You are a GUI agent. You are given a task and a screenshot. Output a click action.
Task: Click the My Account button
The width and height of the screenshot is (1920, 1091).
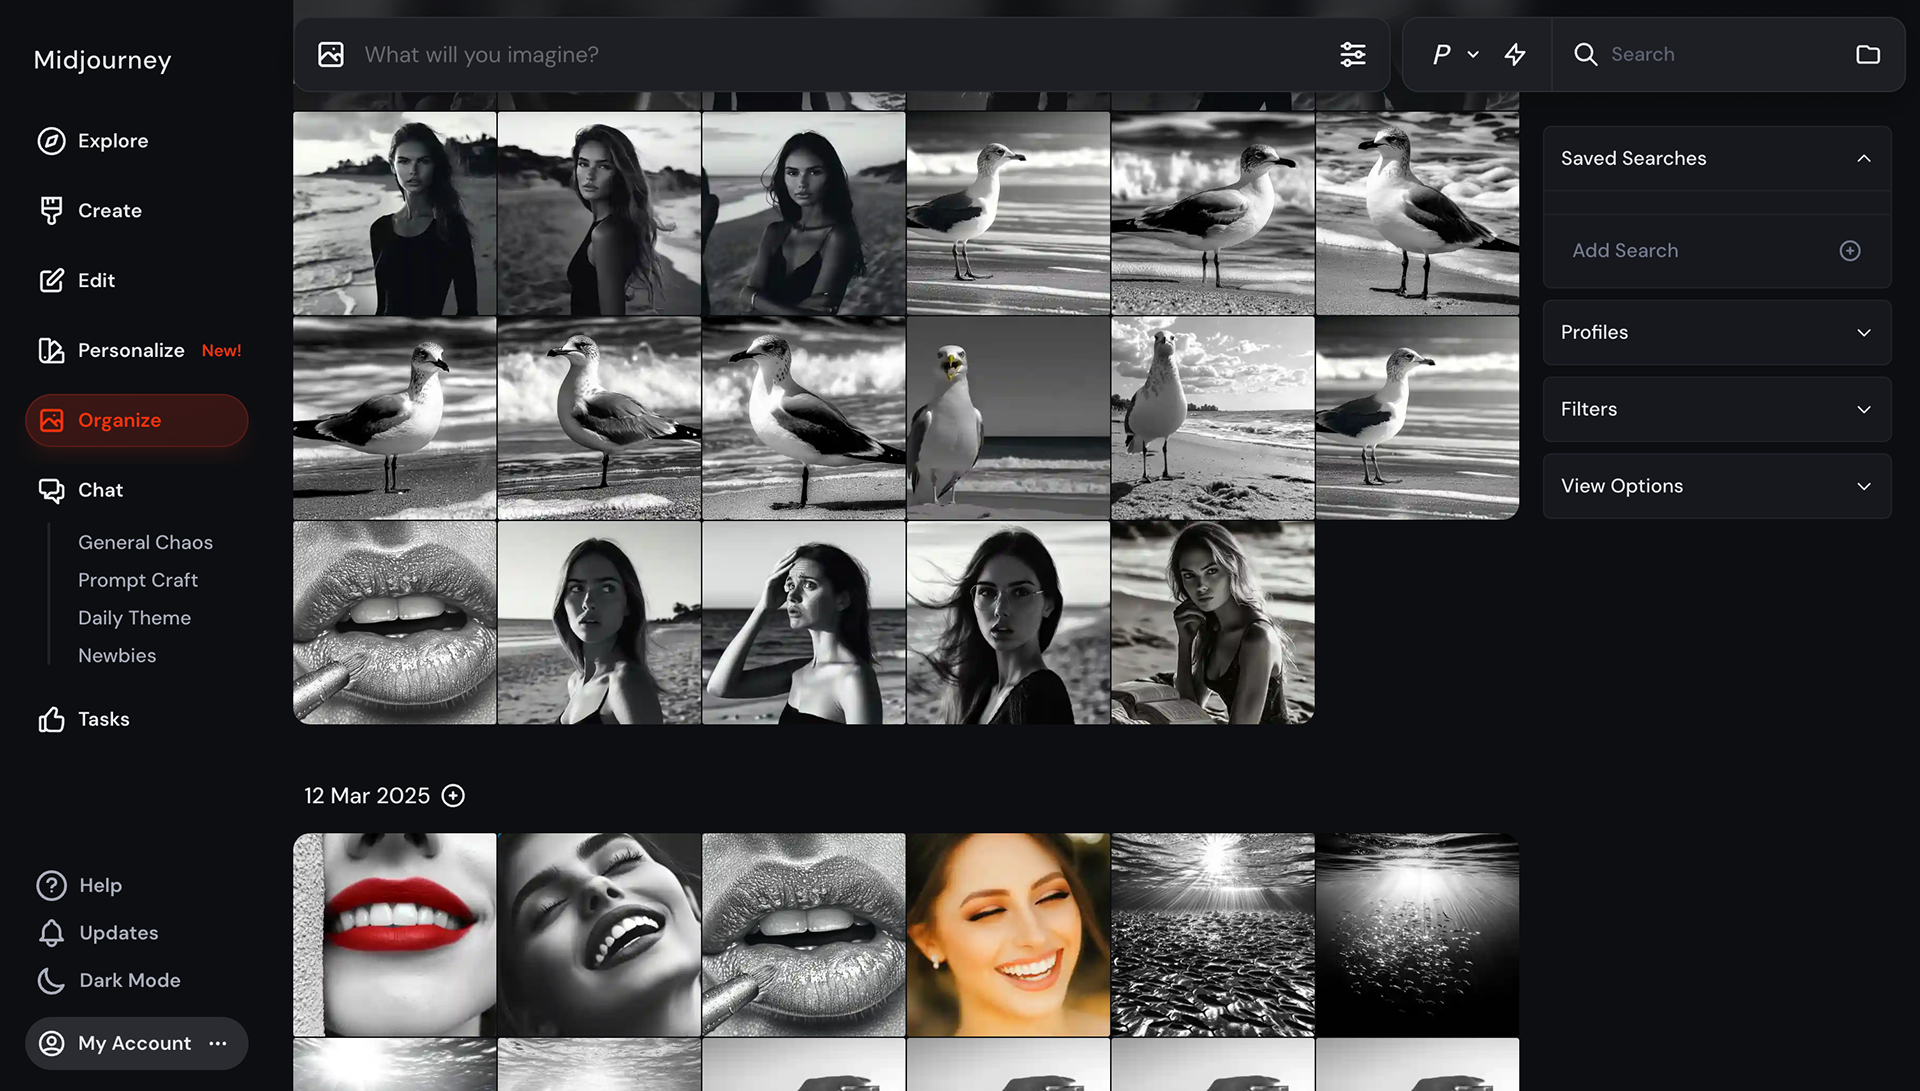(x=137, y=1043)
